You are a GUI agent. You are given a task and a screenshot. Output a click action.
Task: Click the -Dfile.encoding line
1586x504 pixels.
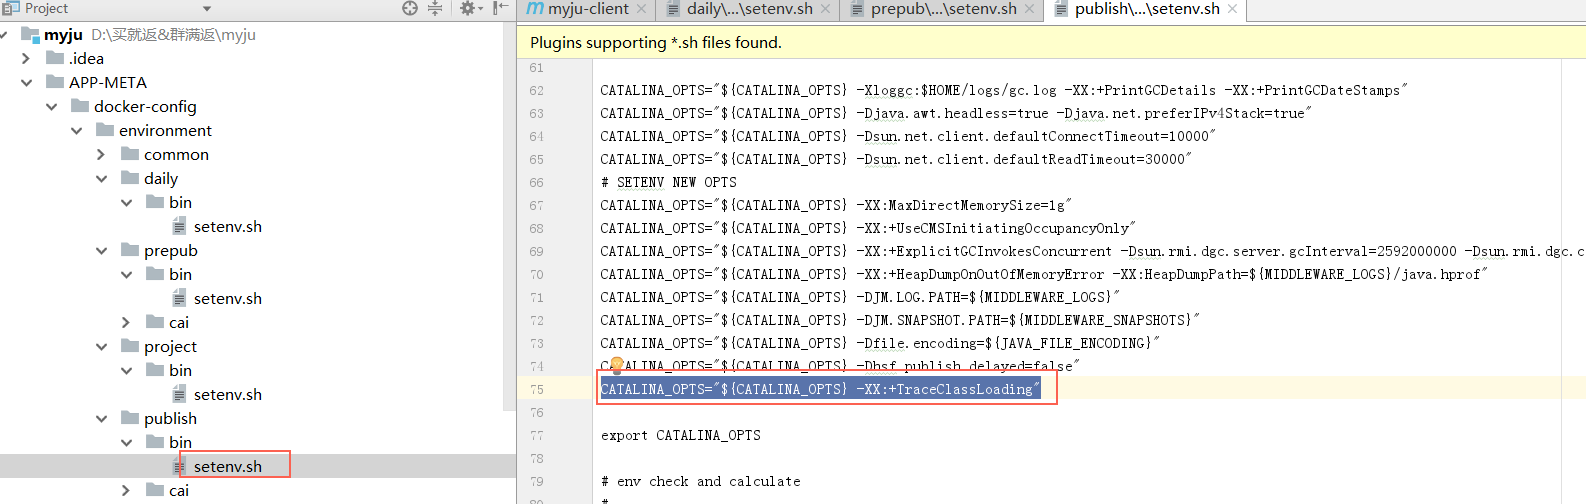pyautogui.click(x=880, y=343)
